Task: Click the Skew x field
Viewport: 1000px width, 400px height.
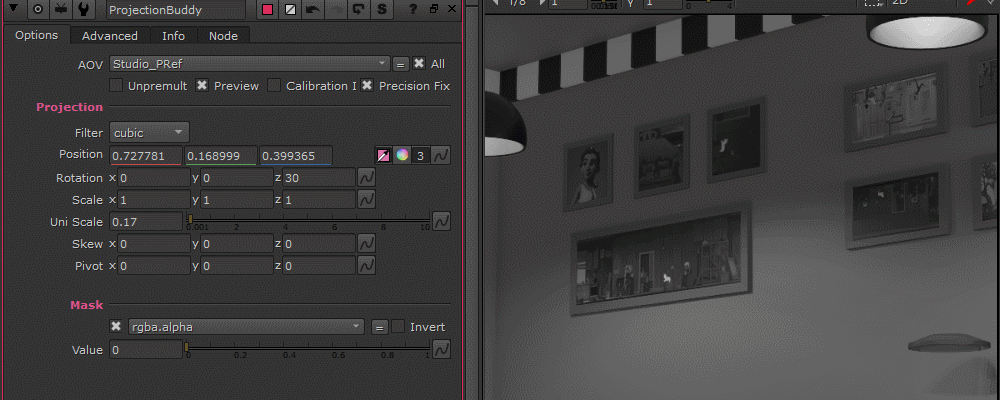Action: click(154, 244)
